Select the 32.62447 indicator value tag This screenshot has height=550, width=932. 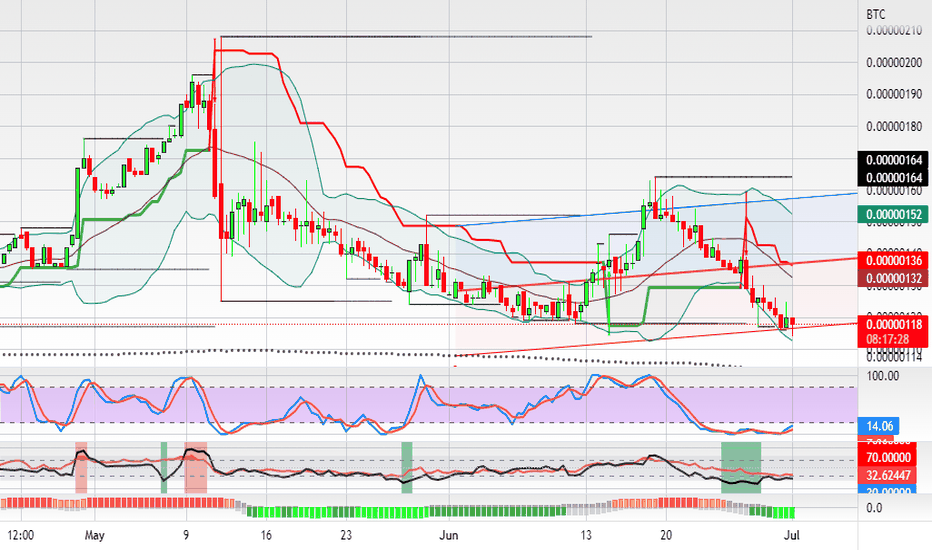[888, 475]
